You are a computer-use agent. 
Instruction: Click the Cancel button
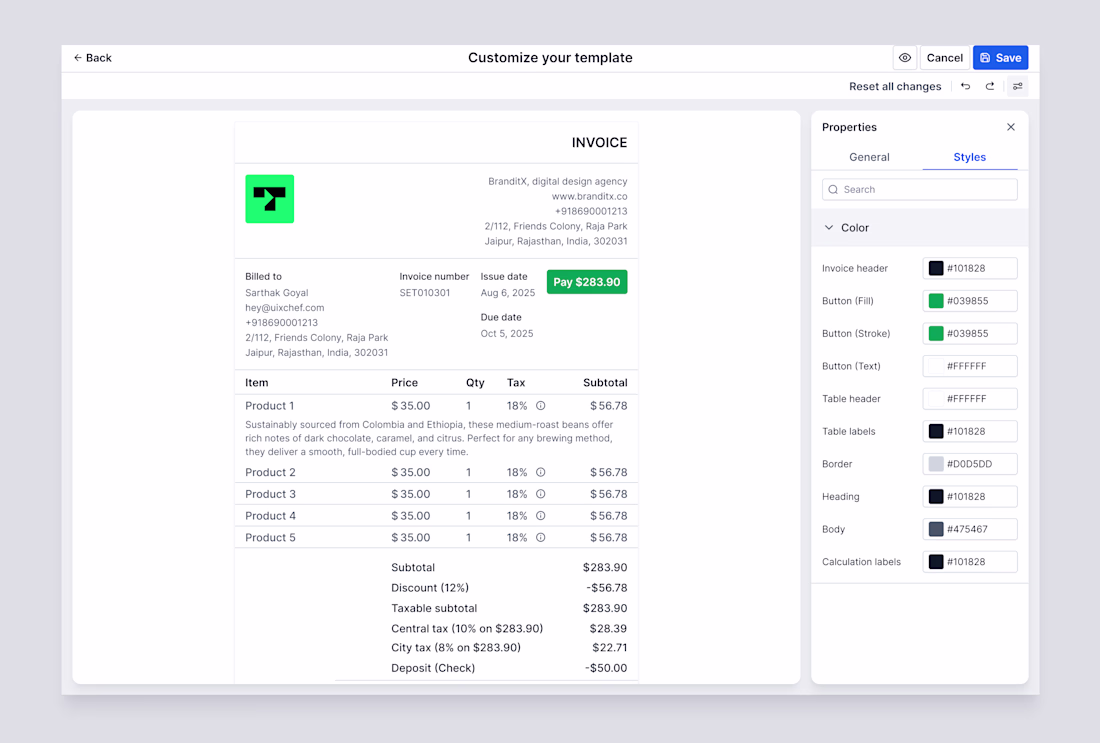pyautogui.click(x=944, y=58)
